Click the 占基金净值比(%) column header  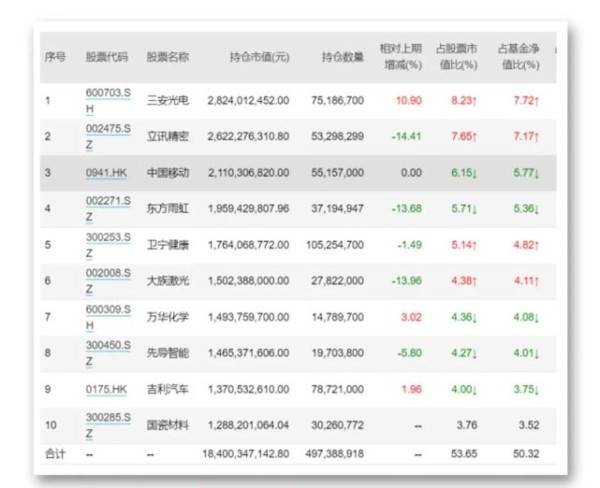point(519,57)
